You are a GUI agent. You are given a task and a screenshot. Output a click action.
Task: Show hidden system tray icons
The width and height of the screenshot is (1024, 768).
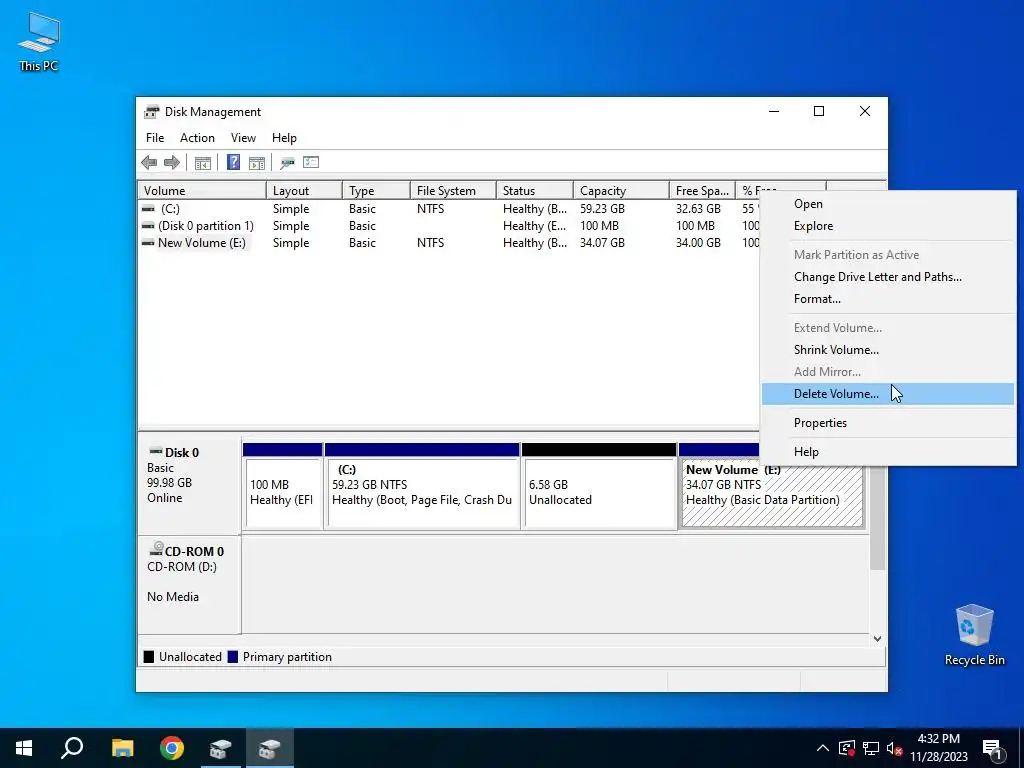(823, 748)
